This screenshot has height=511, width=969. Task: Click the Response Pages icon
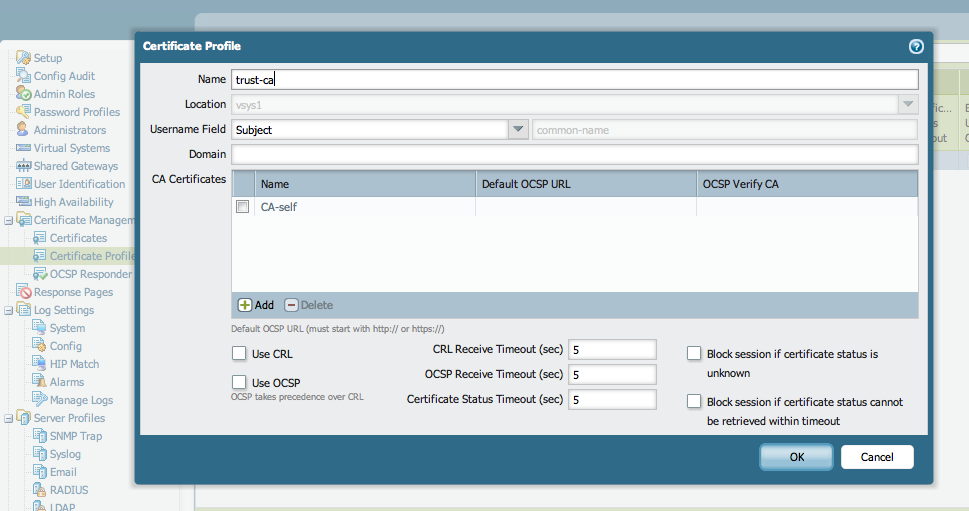point(23,292)
